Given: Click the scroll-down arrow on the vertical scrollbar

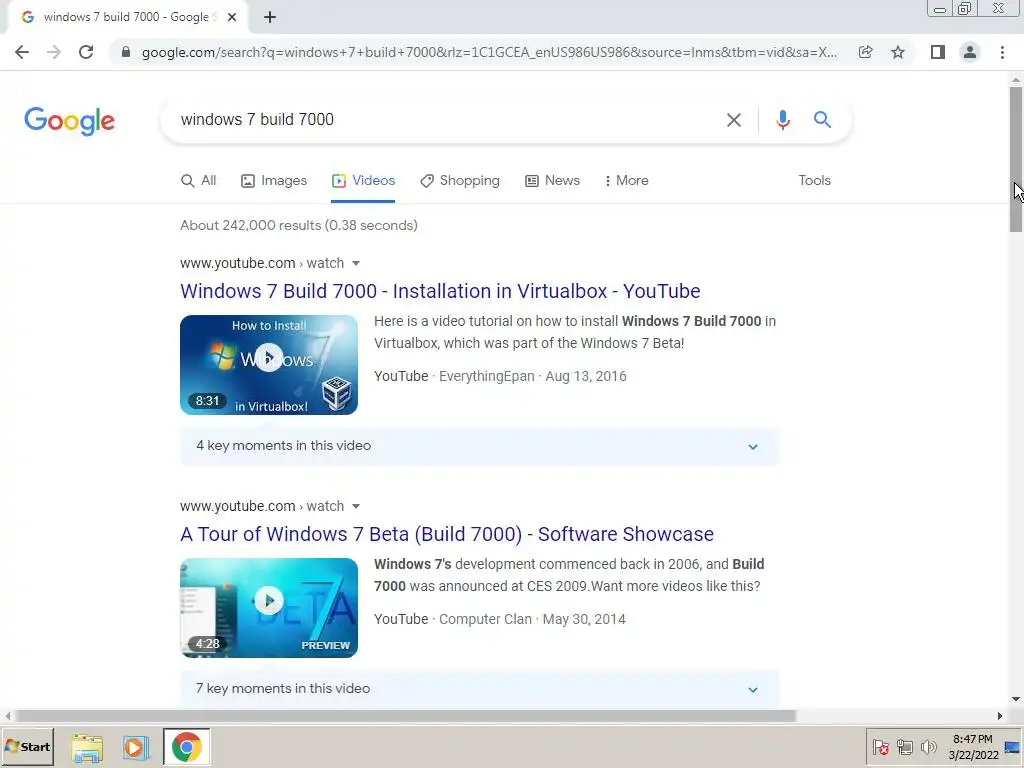Looking at the screenshot, I should pos(1016,699).
